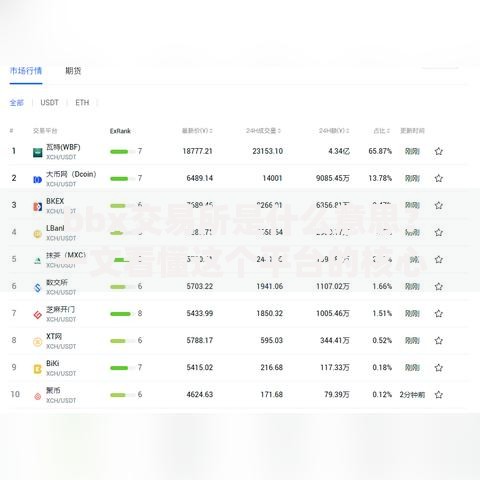Open the 芝麻开门 logo icon
This screenshot has height=480, width=480.
pyautogui.click(x=37, y=315)
